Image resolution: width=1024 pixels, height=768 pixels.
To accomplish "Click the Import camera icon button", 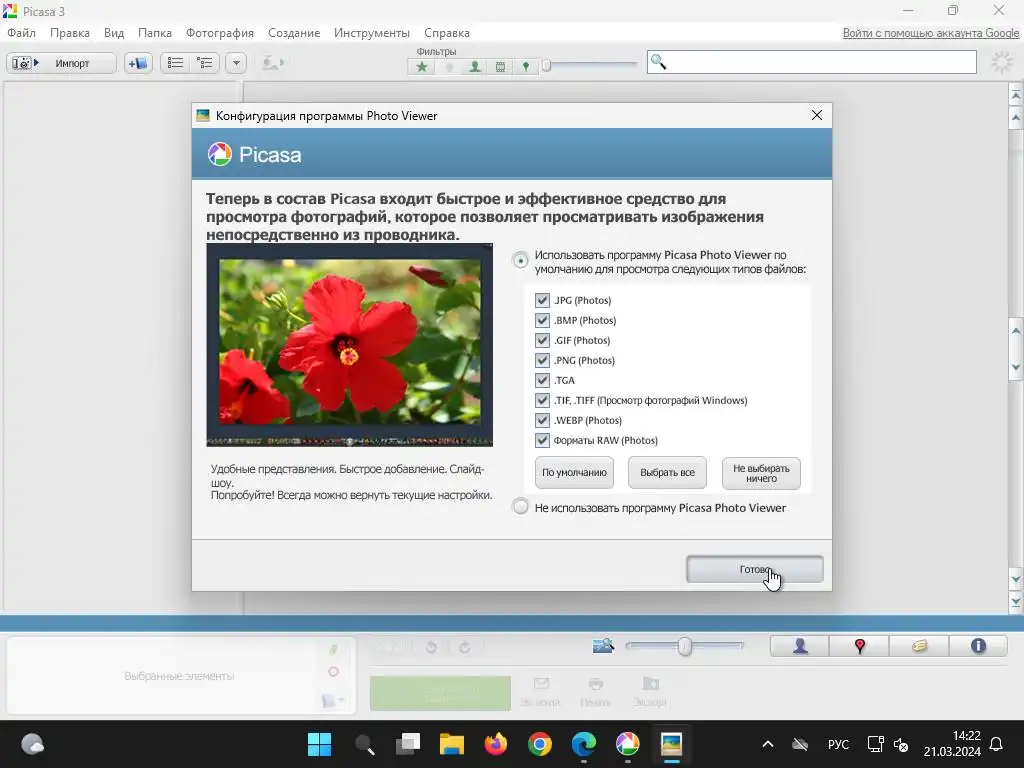I will point(61,63).
